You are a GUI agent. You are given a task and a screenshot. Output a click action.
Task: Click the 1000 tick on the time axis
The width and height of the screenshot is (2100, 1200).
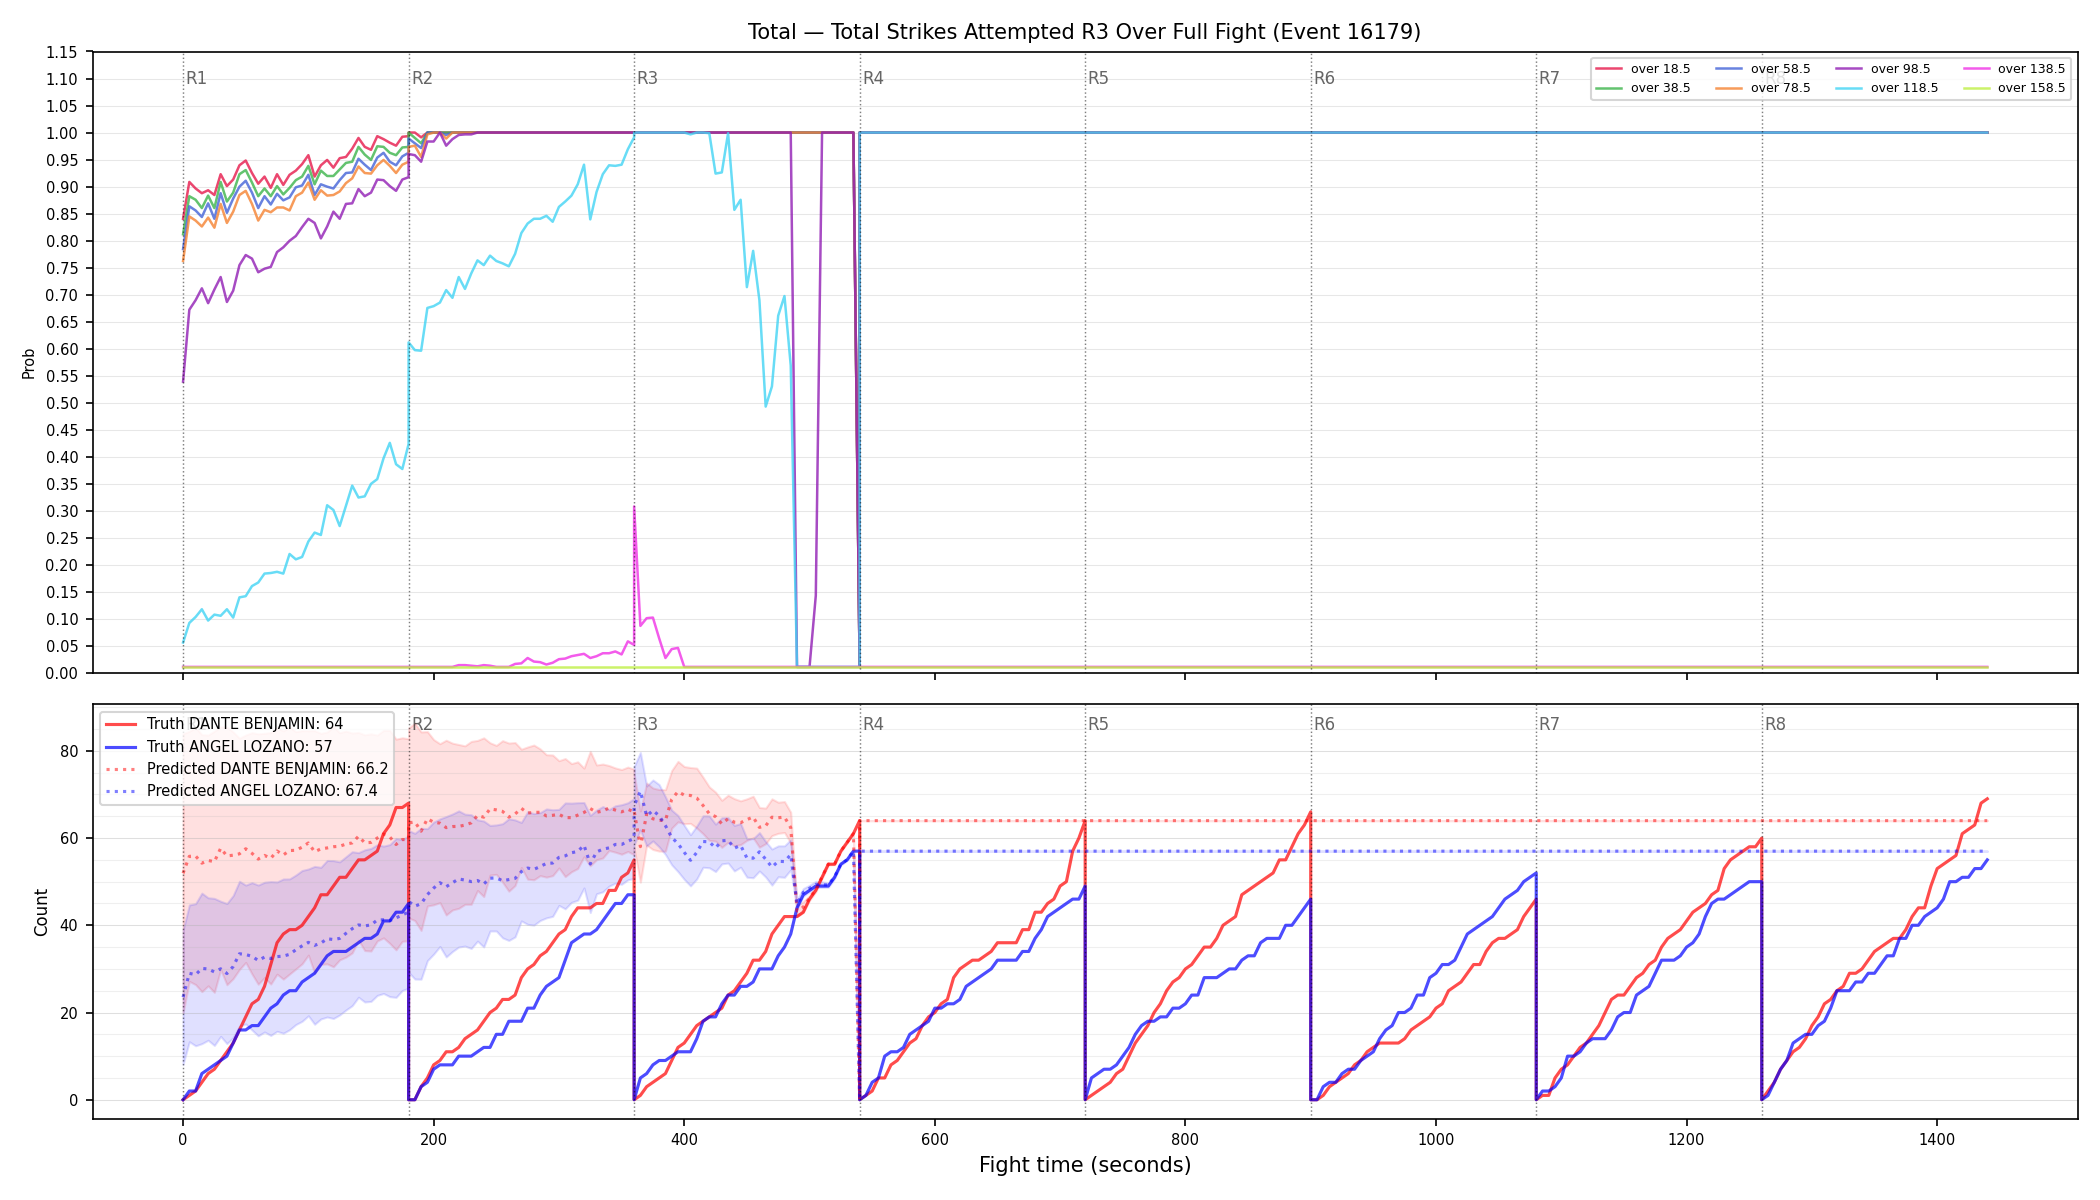1436,1138
